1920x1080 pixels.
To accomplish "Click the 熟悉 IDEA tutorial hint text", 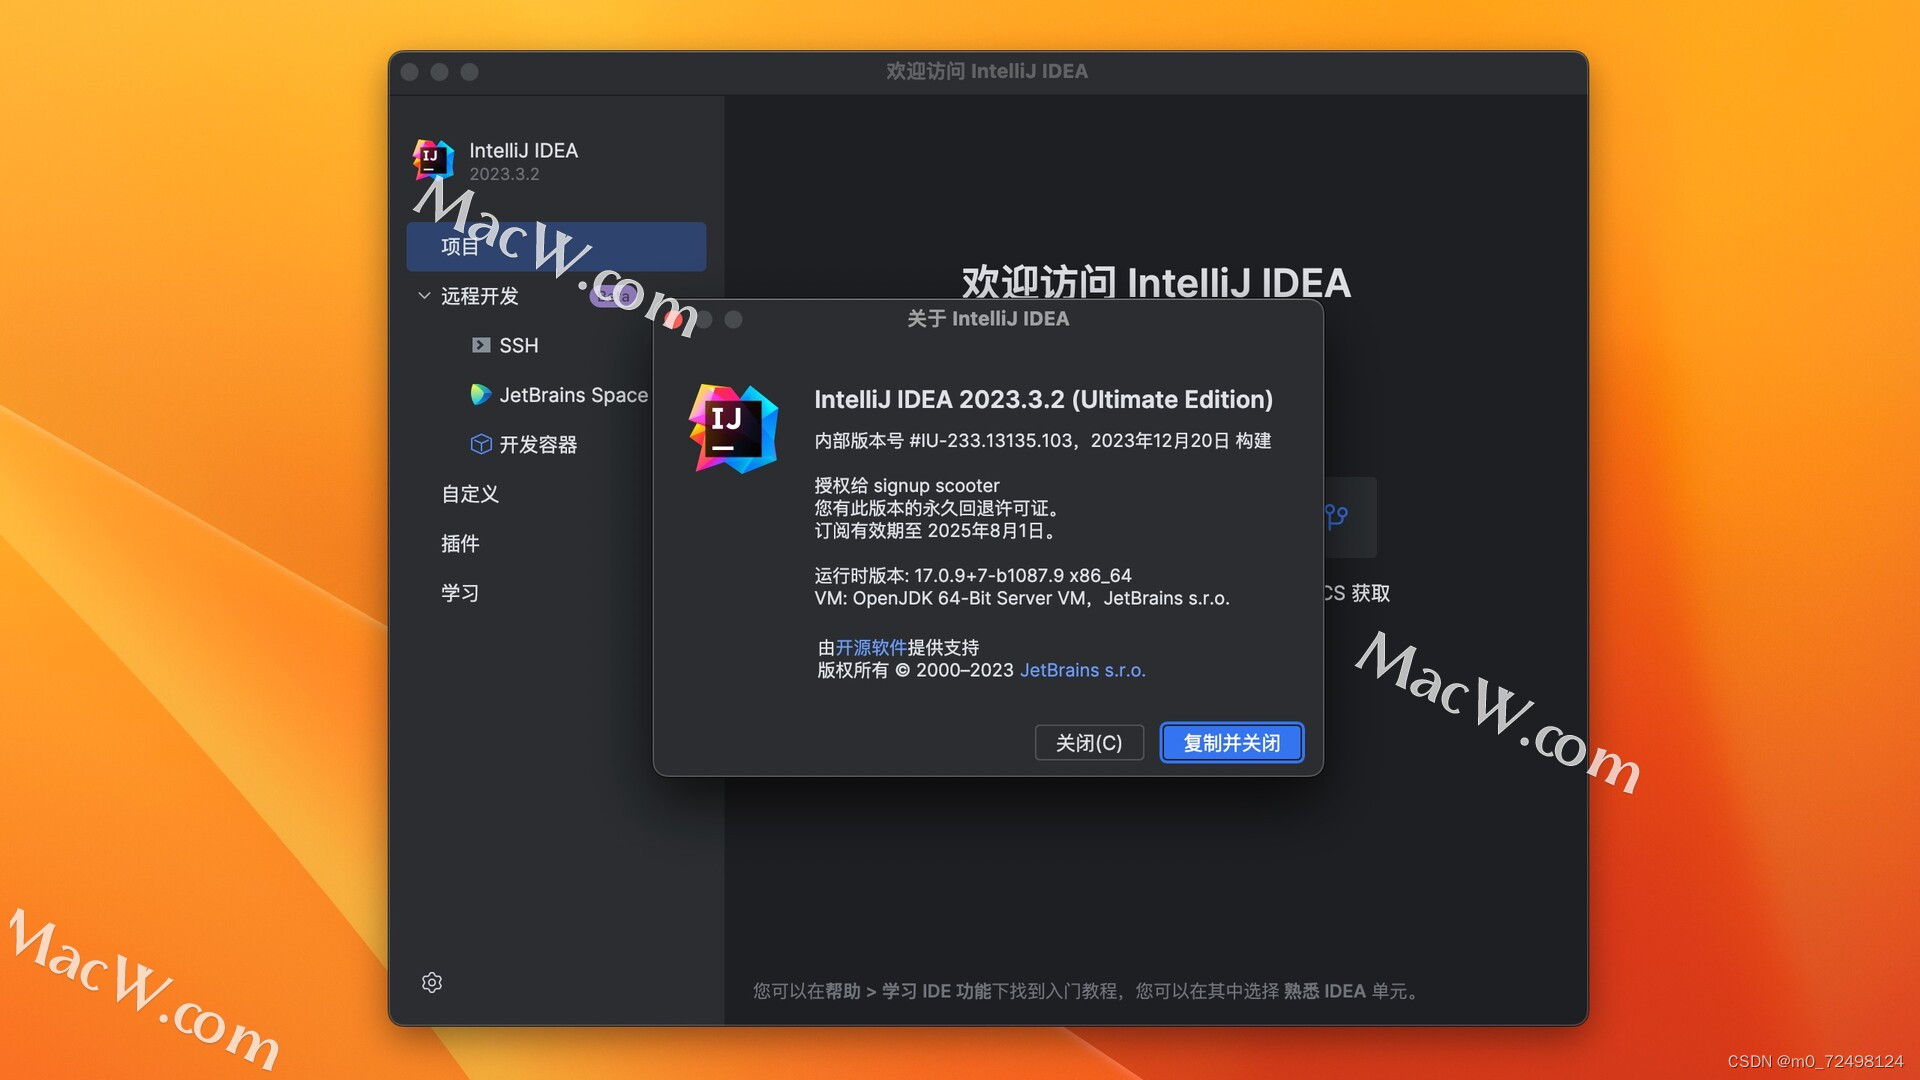I will tap(1324, 991).
